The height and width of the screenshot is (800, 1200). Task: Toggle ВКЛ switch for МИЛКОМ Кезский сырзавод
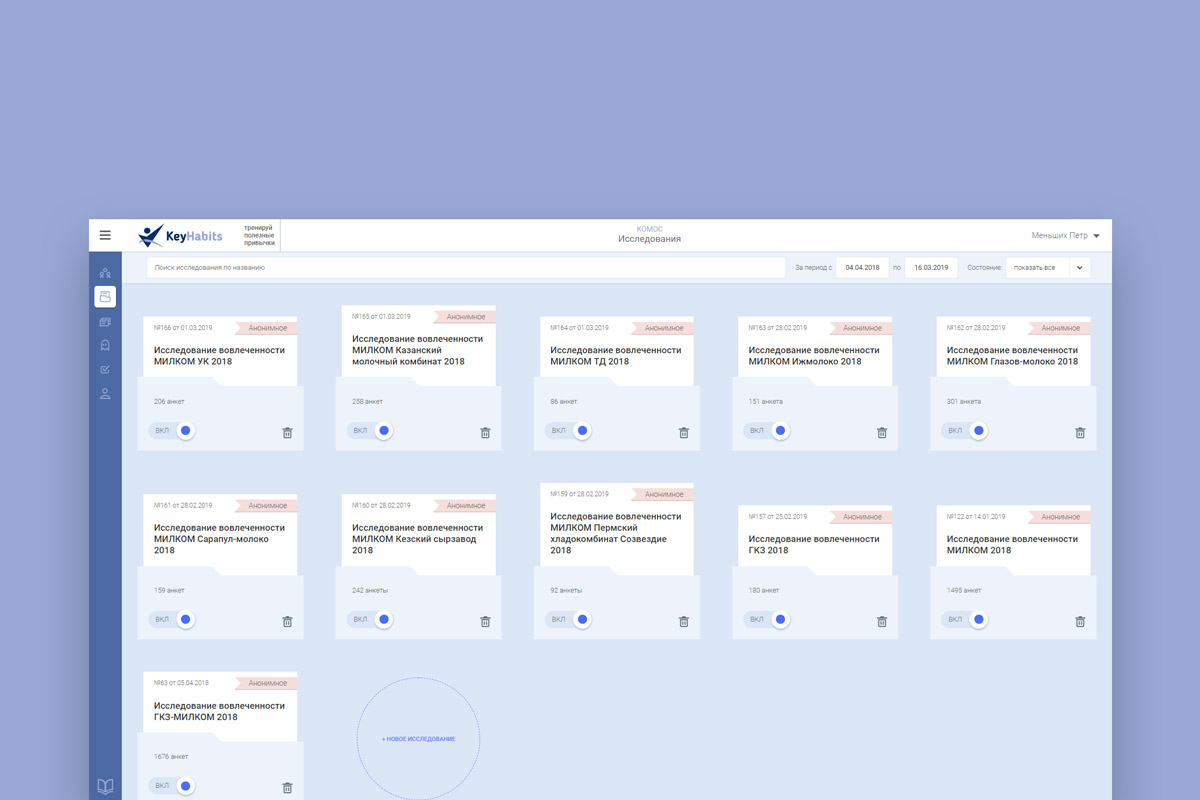pos(384,620)
